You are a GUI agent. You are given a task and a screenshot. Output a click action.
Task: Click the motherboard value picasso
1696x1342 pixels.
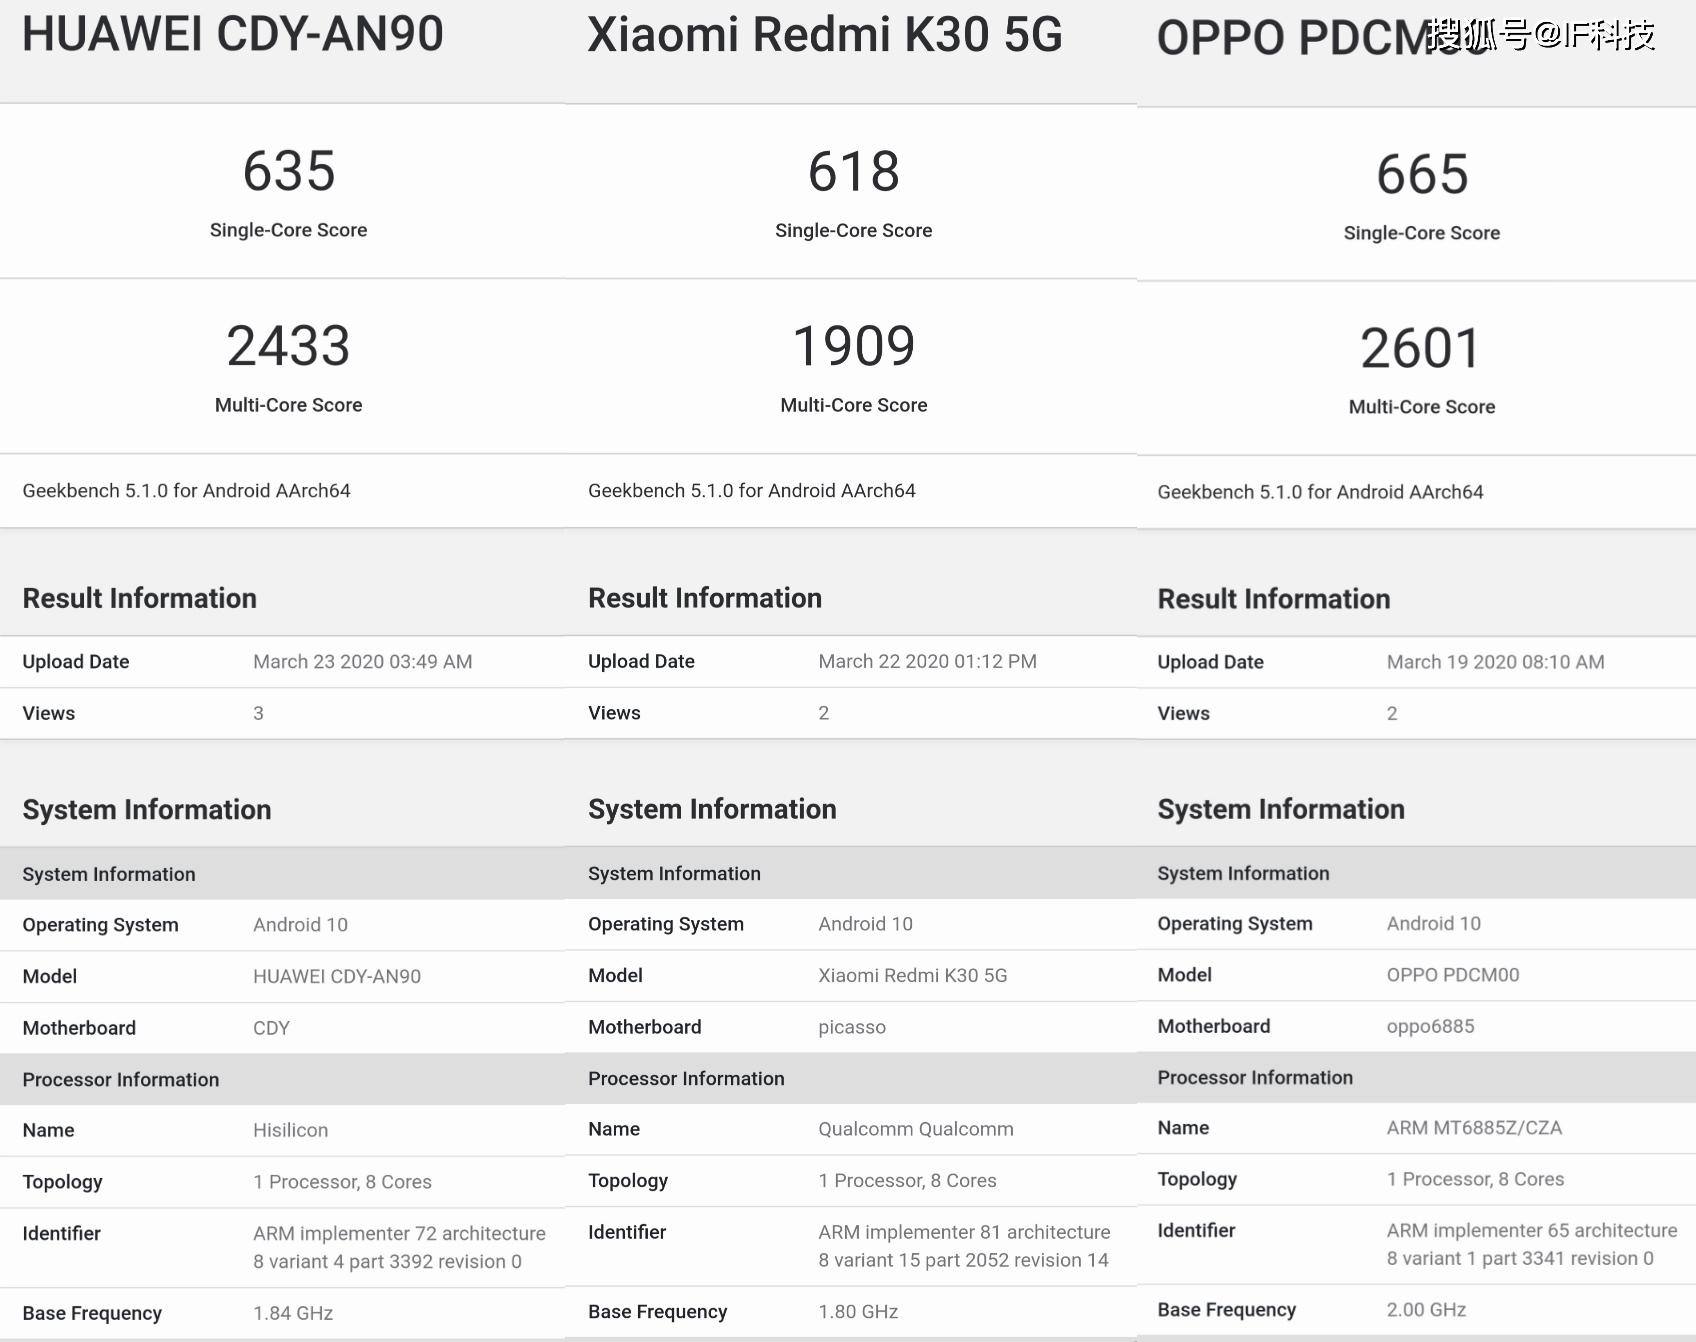(851, 1027)
